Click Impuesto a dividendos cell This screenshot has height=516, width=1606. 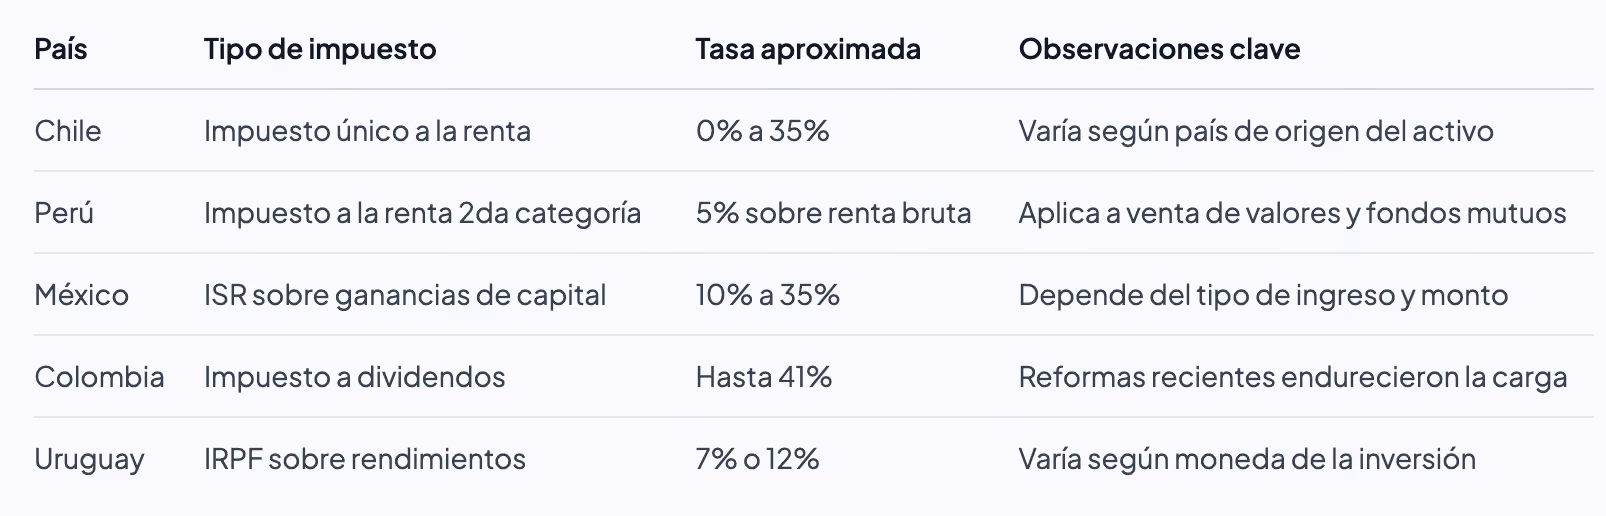pyautogui.click(x=354, y=377)
